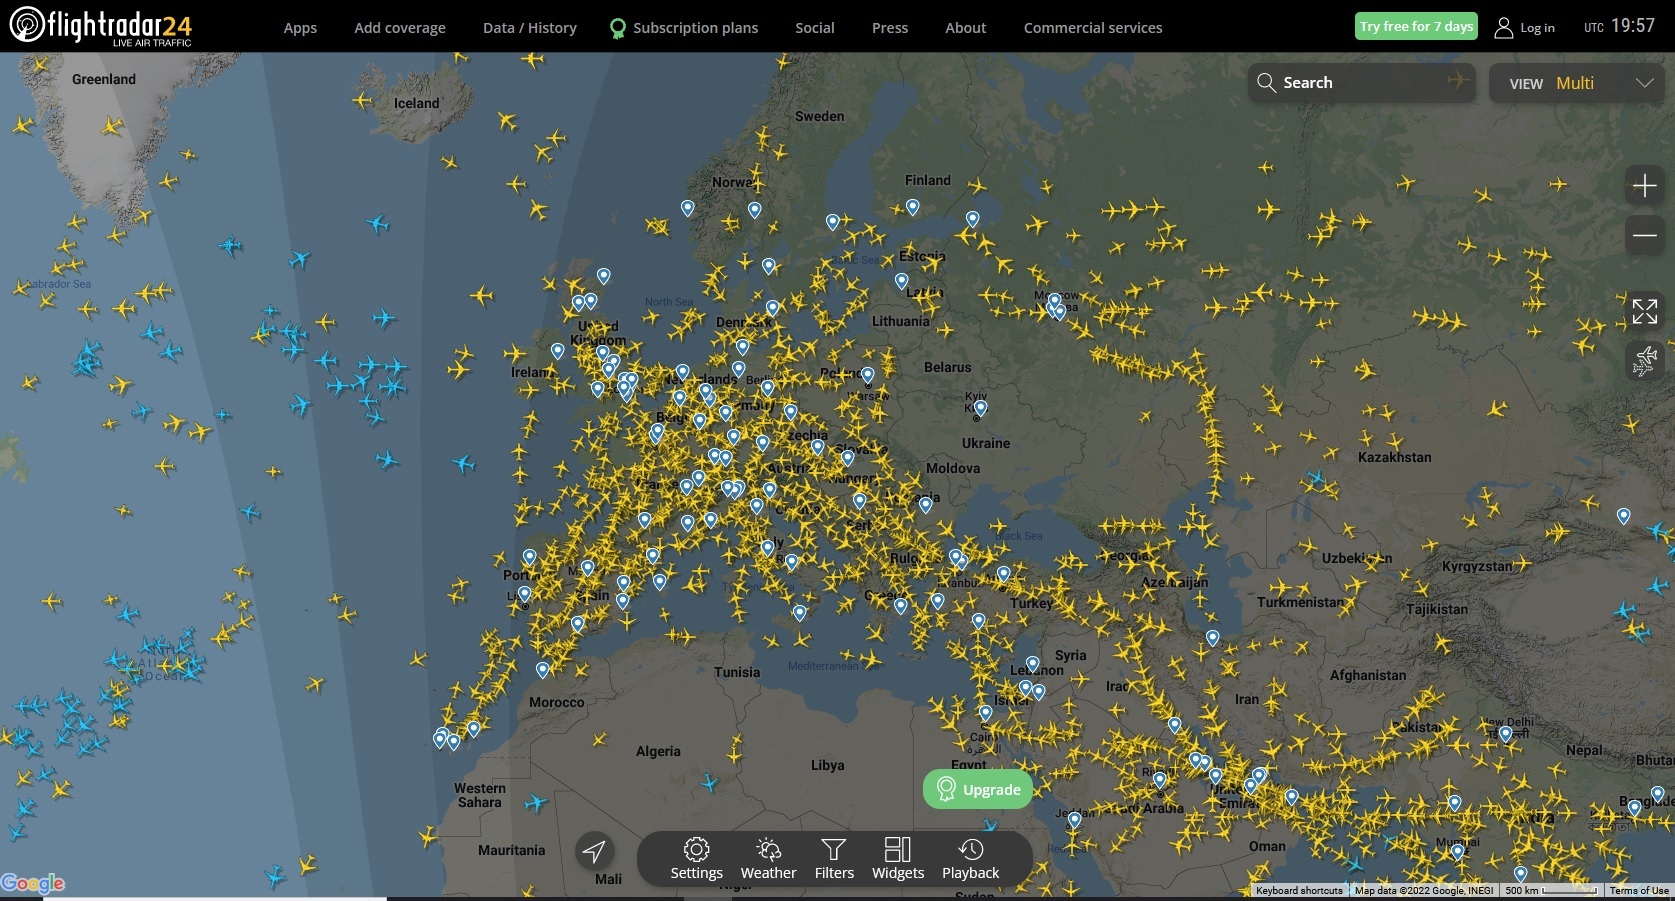Open the Widgets panel
The image size is (1675, 901).
(x=898, y=859)
